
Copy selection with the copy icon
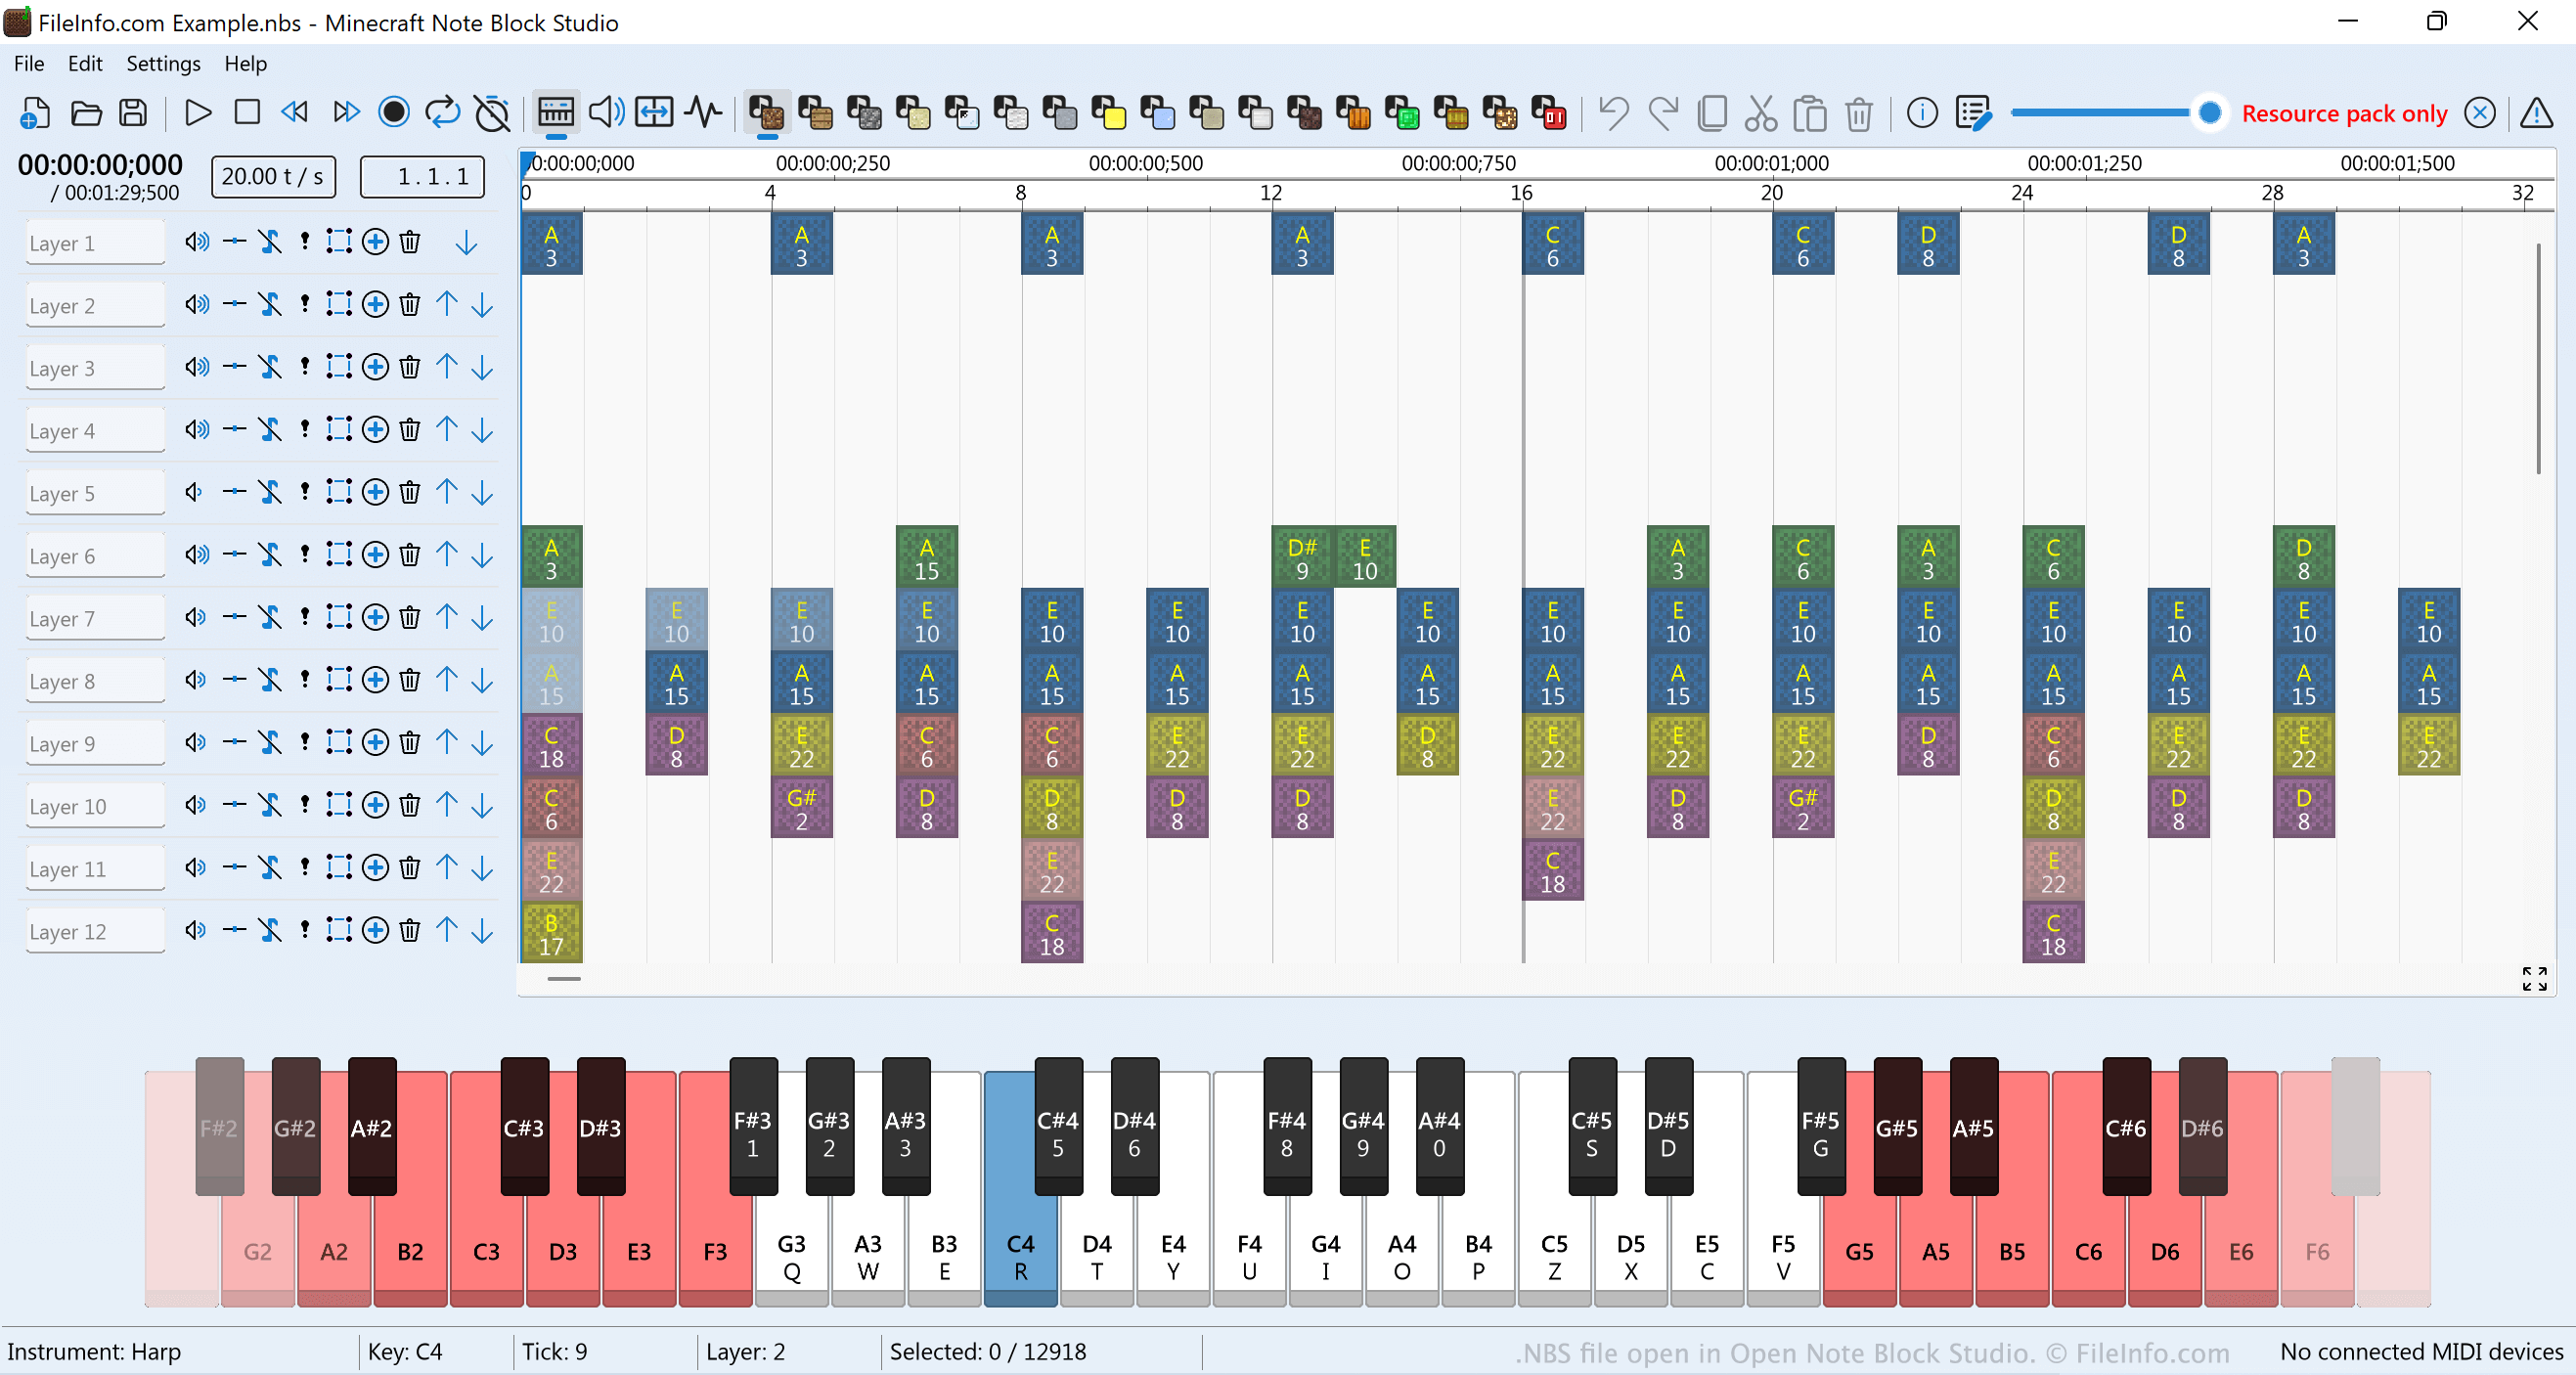(x=1712, y=113)
